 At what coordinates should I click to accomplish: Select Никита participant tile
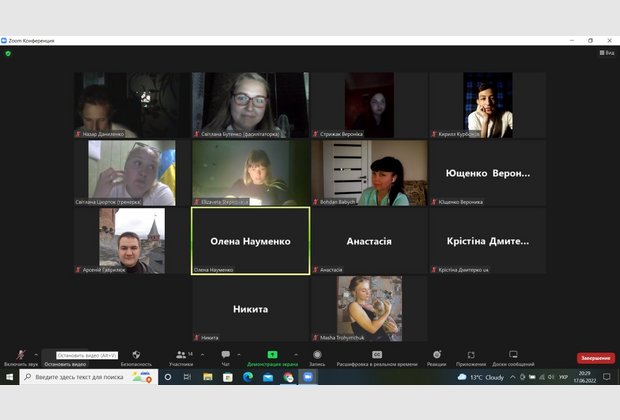click(251, 308)
